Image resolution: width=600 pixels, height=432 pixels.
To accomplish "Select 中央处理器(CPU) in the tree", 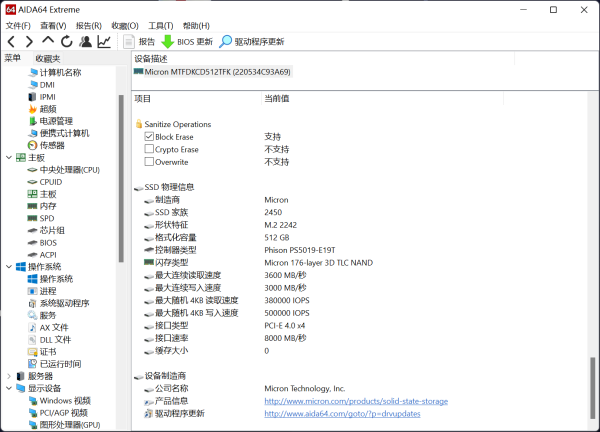I will (64, 170).
